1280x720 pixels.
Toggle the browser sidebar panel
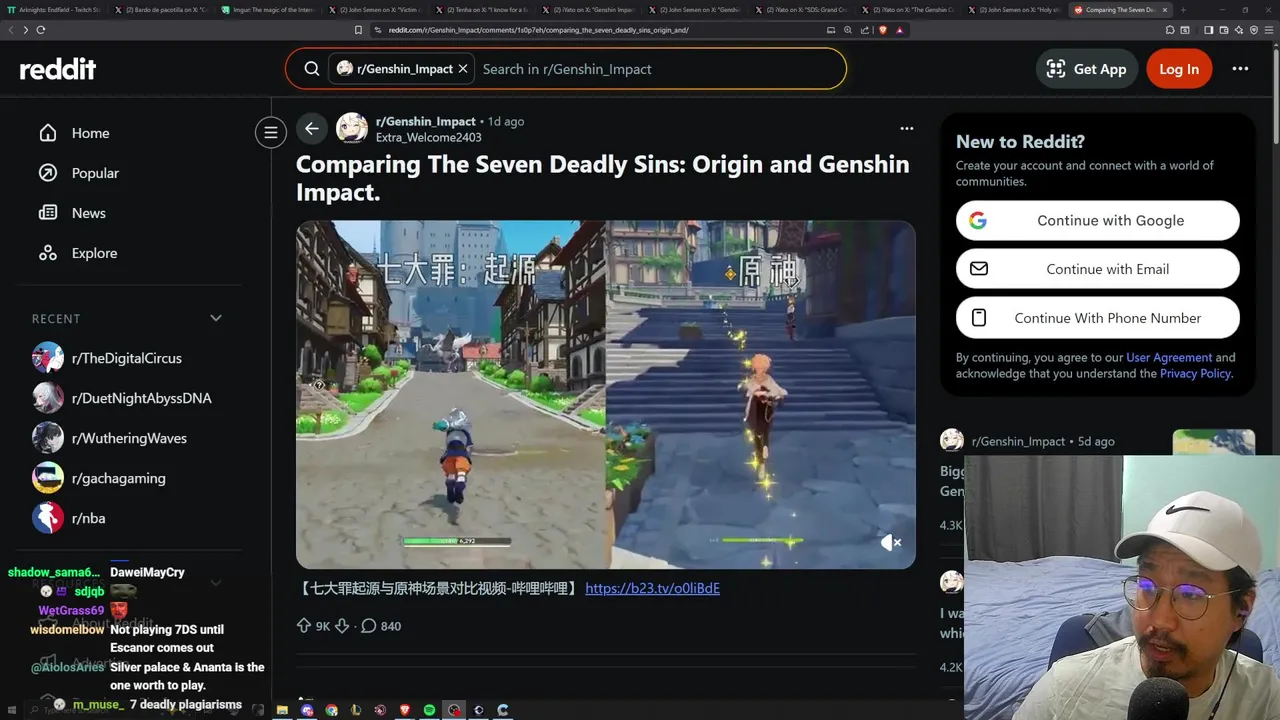coord(1208,30)
